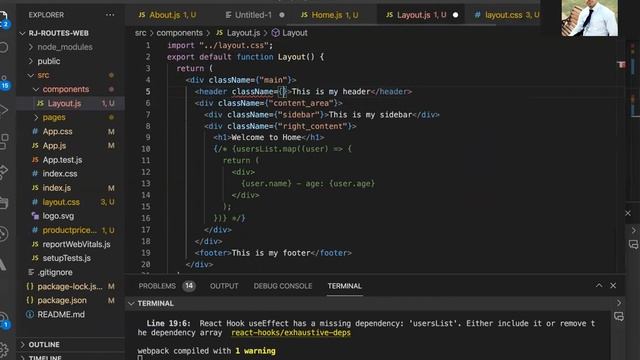Click line number 5 in the gutter
Viewport: 640px width, 360px height.
click(x=148, y=91)
